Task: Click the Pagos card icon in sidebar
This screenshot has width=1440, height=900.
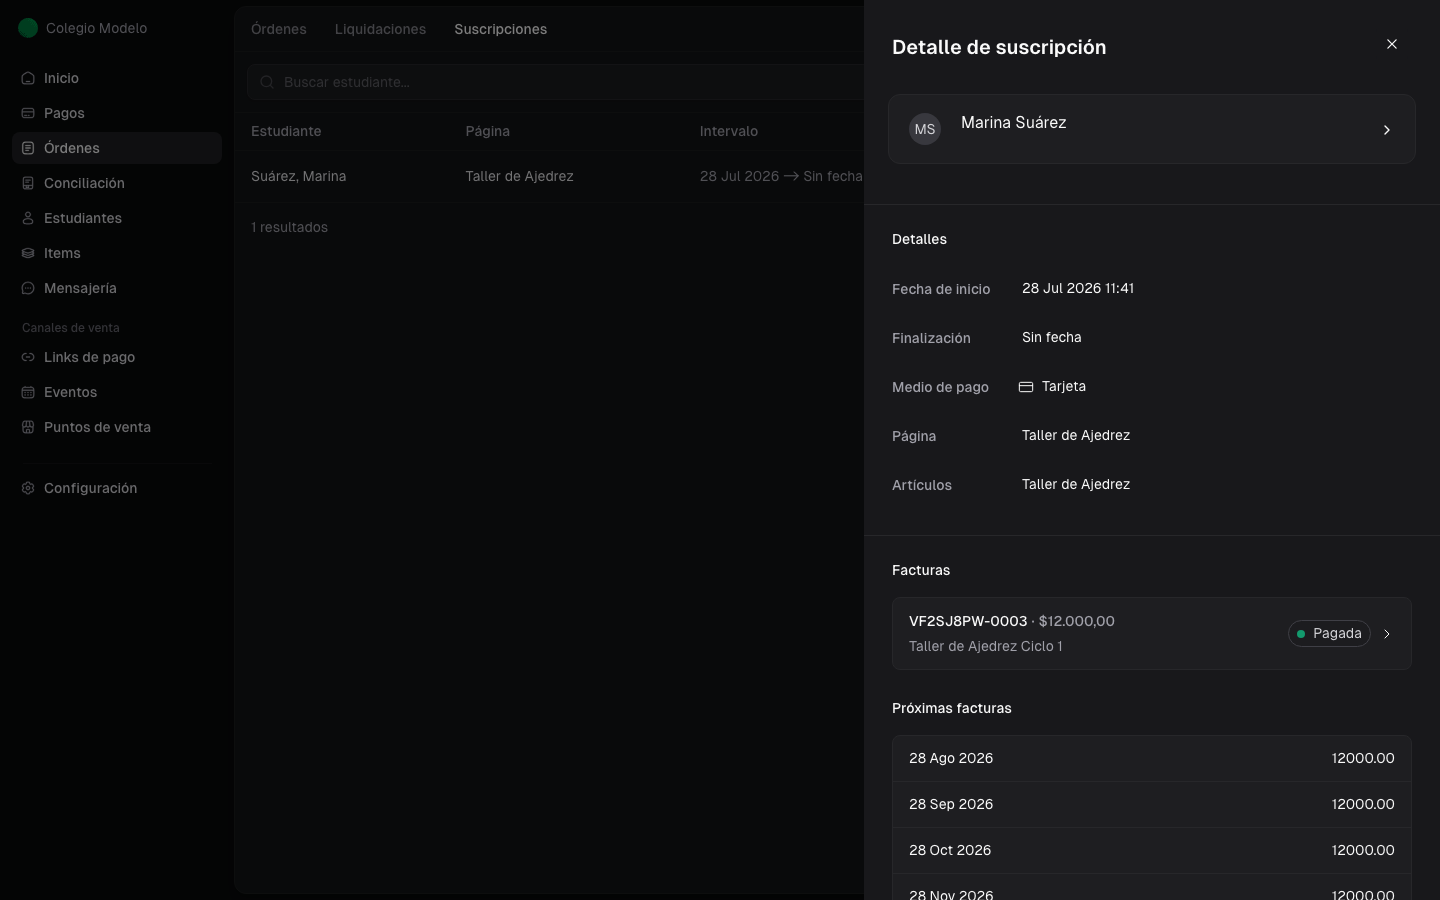Action: coord(28,113)
